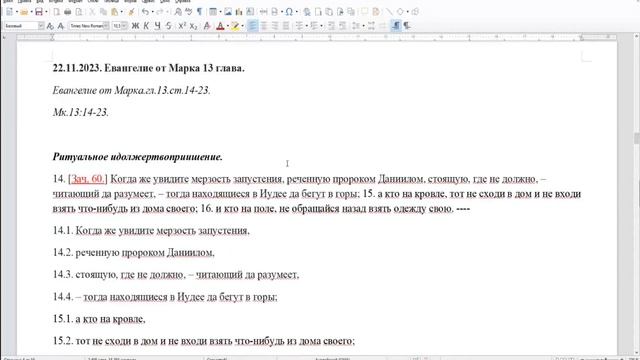Increase the paragraph indent
640x360 pixels.
coord(331,26)
